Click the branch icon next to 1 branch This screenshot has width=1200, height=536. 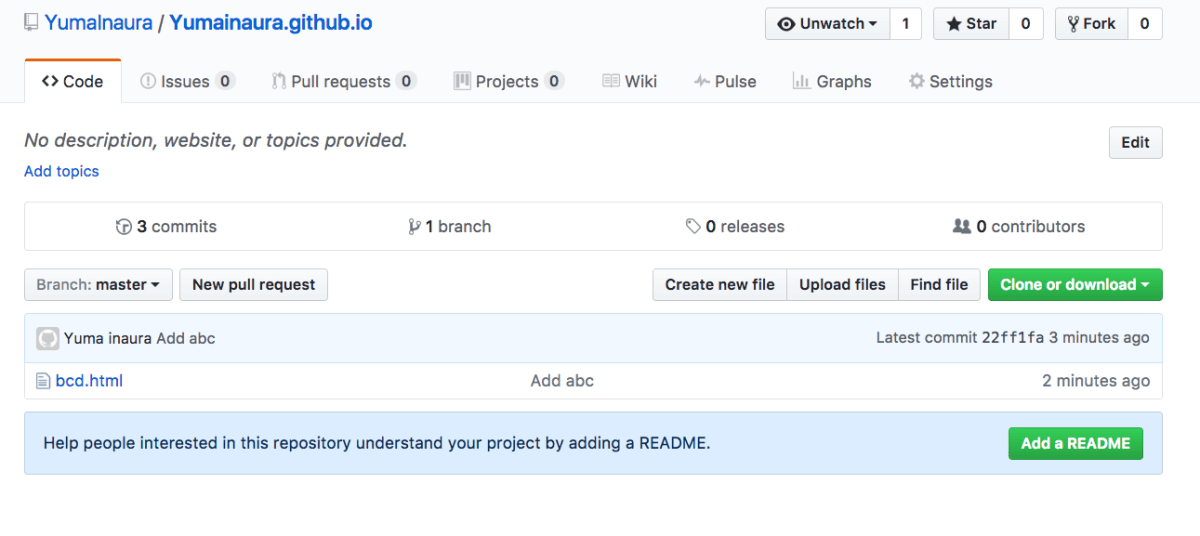point(414,227)
